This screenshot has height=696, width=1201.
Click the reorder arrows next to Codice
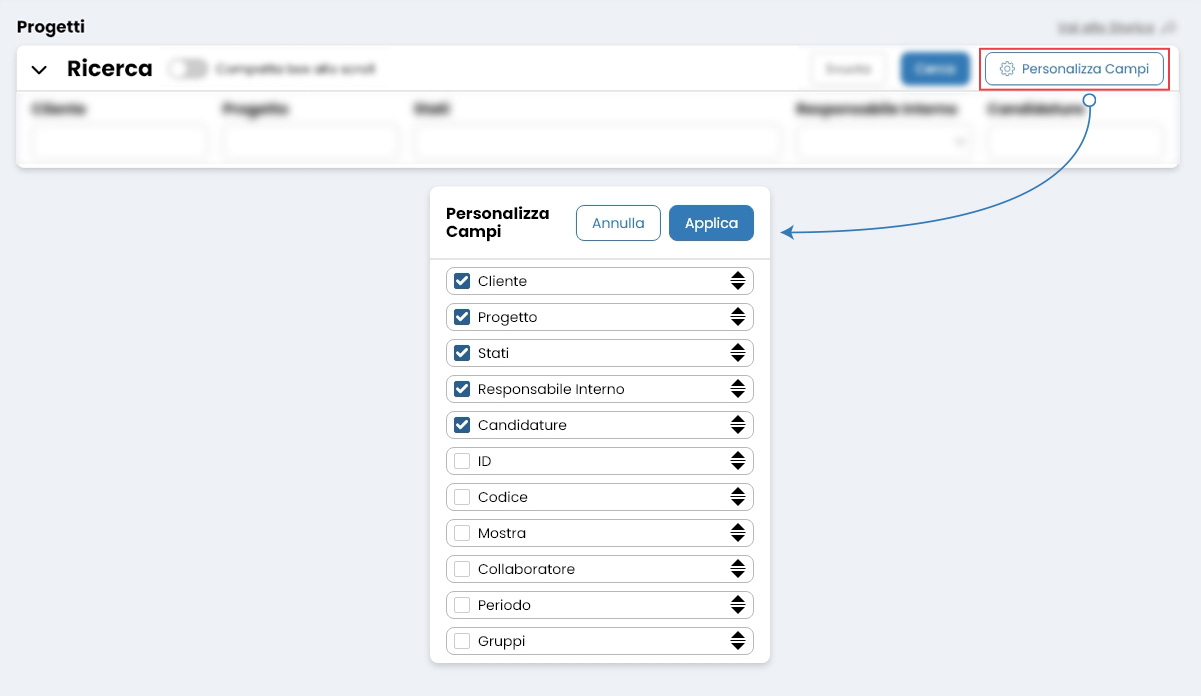738,497
